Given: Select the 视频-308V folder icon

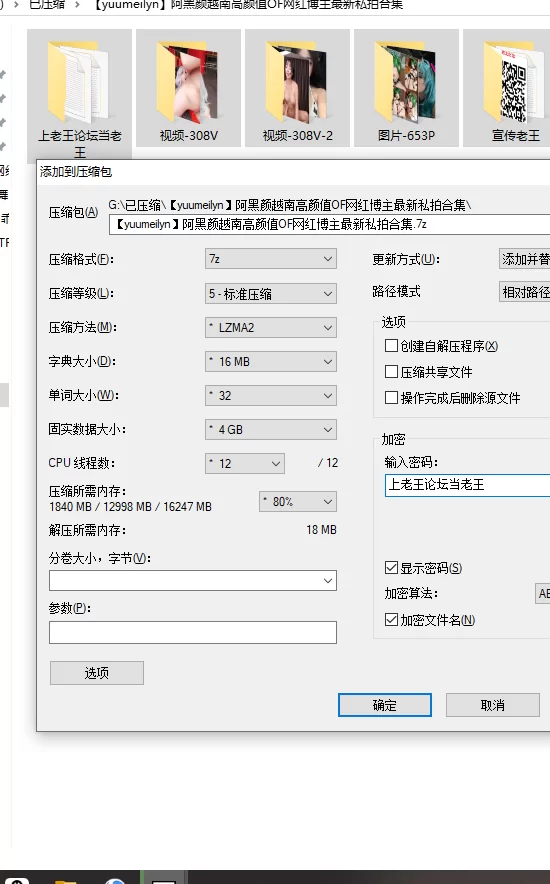Looking at the screenshot, I should 188,80.
